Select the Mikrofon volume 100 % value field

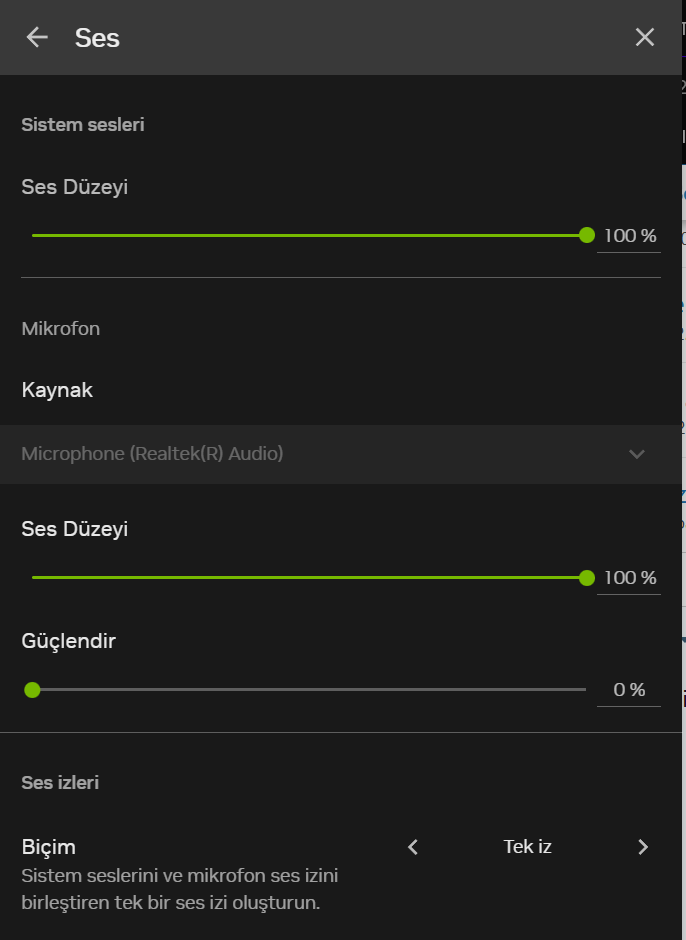(x=629, y=578)
